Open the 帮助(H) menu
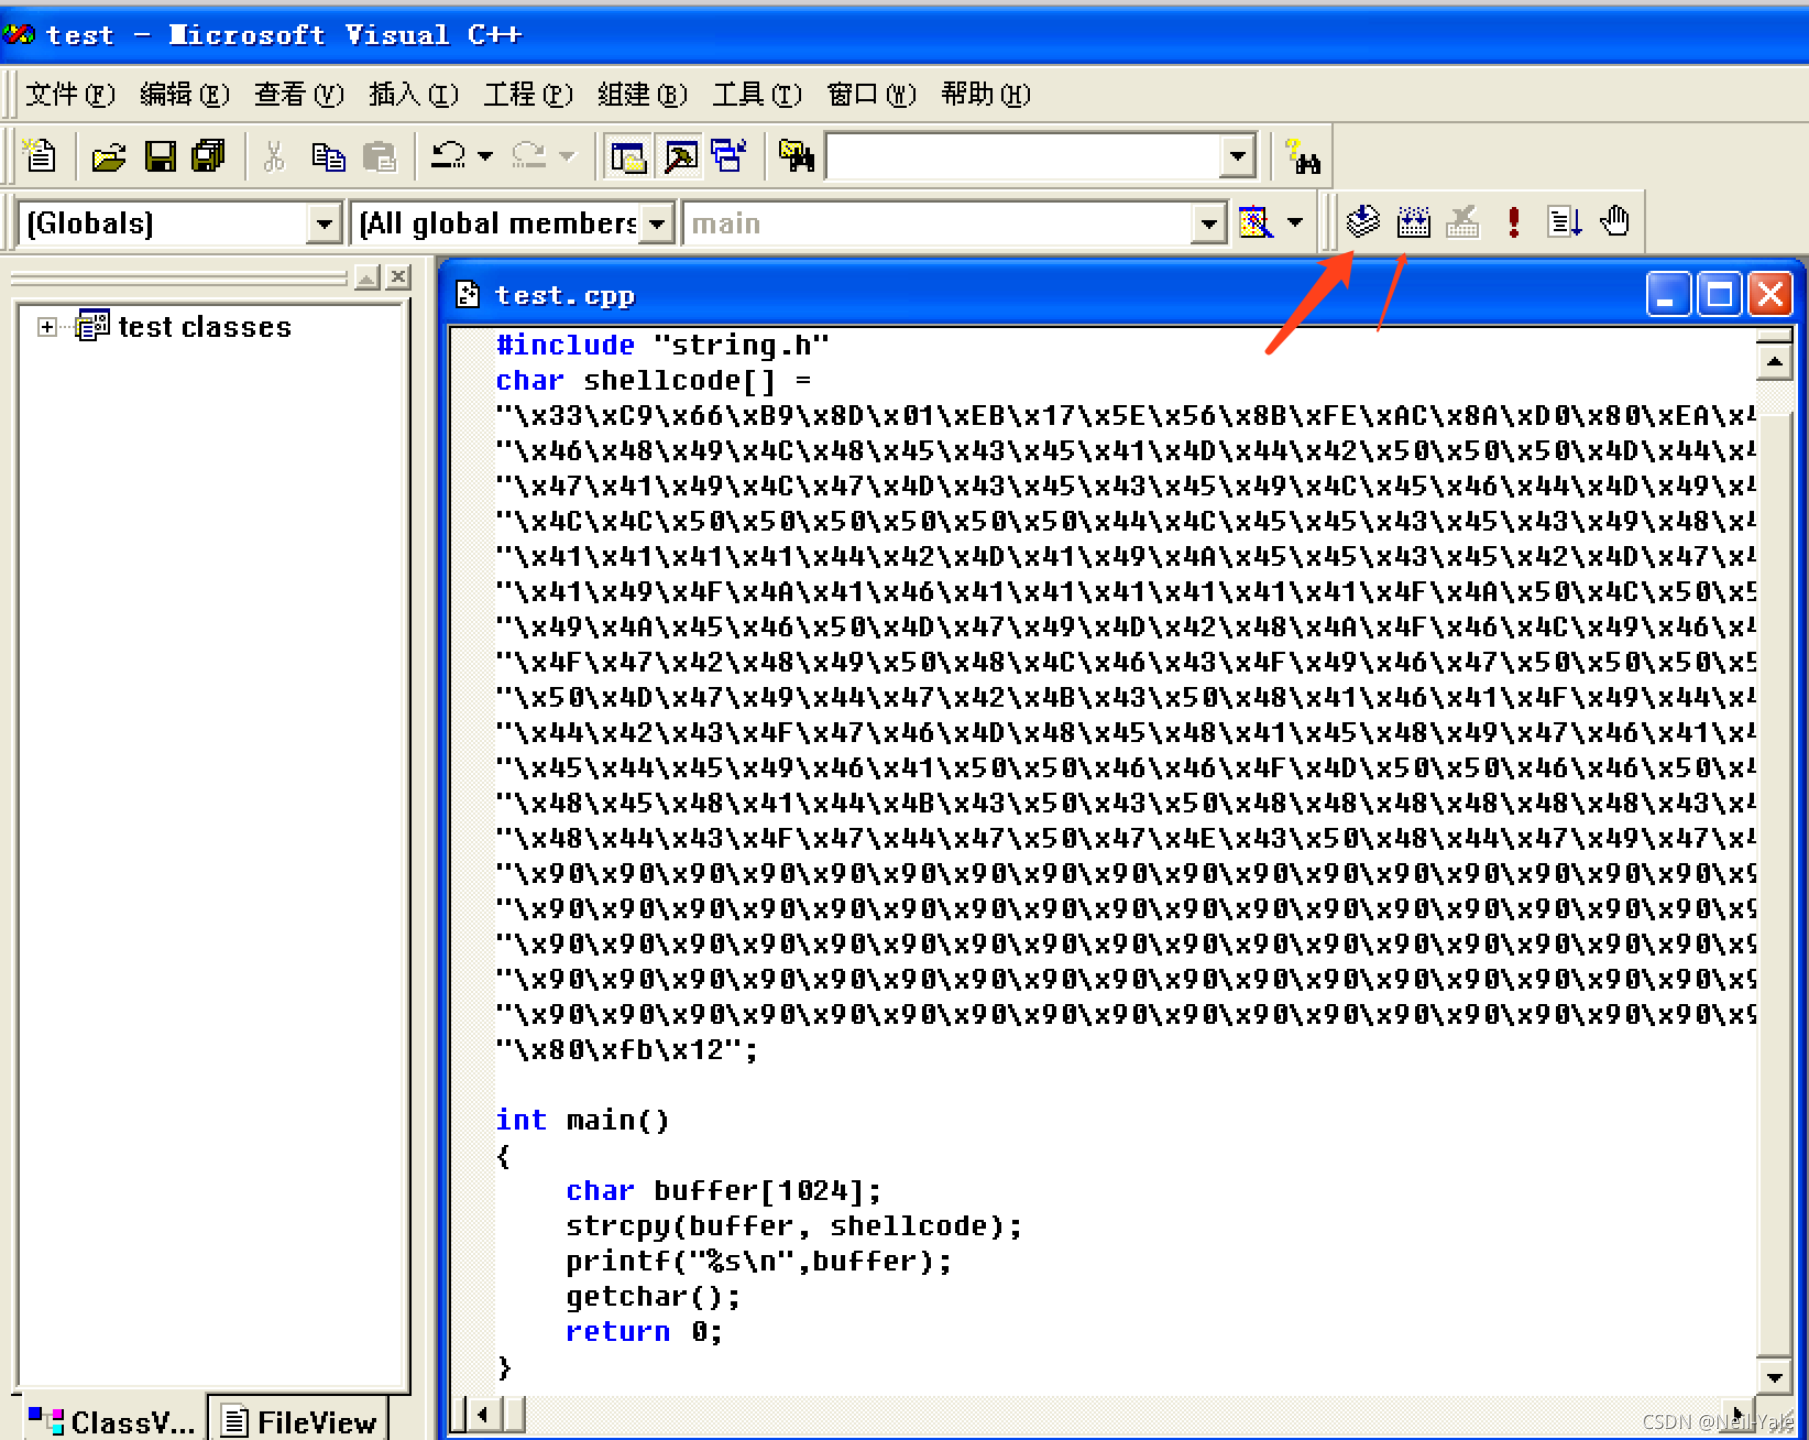Viewport: 1809px width, 1440px height. click(986, 95)
